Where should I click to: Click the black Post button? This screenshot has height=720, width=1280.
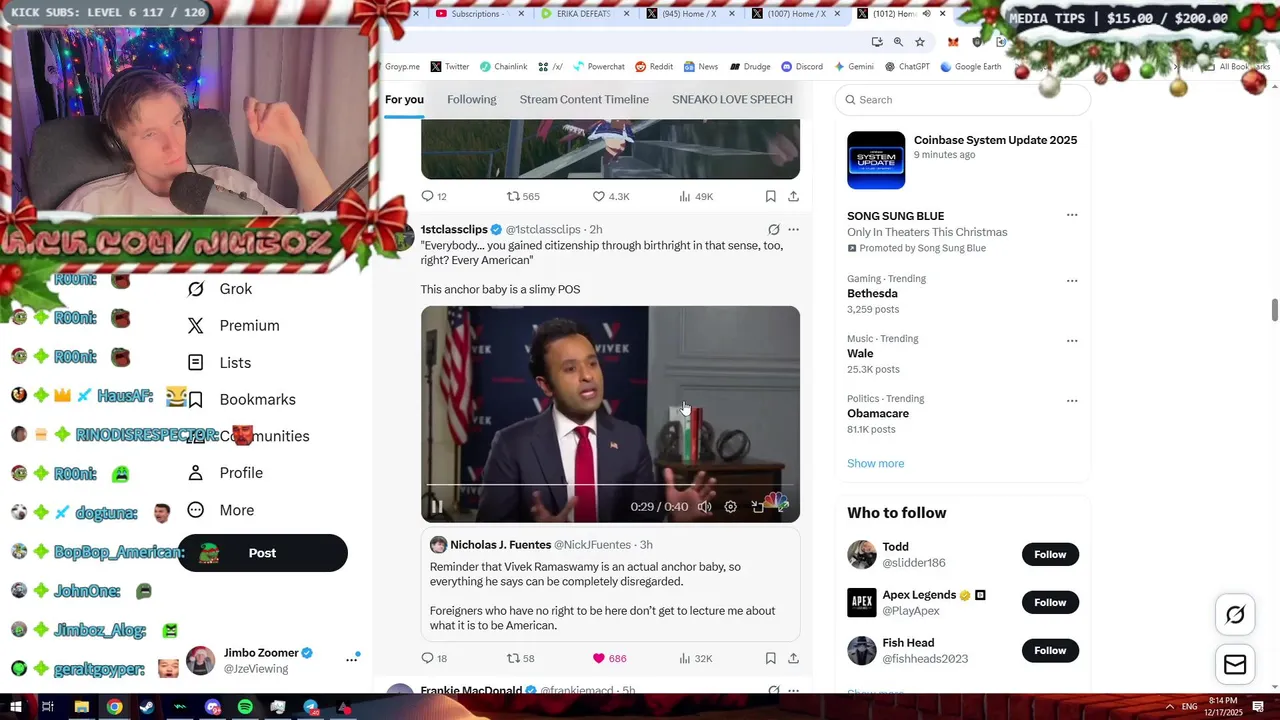[x=262, y=553]
